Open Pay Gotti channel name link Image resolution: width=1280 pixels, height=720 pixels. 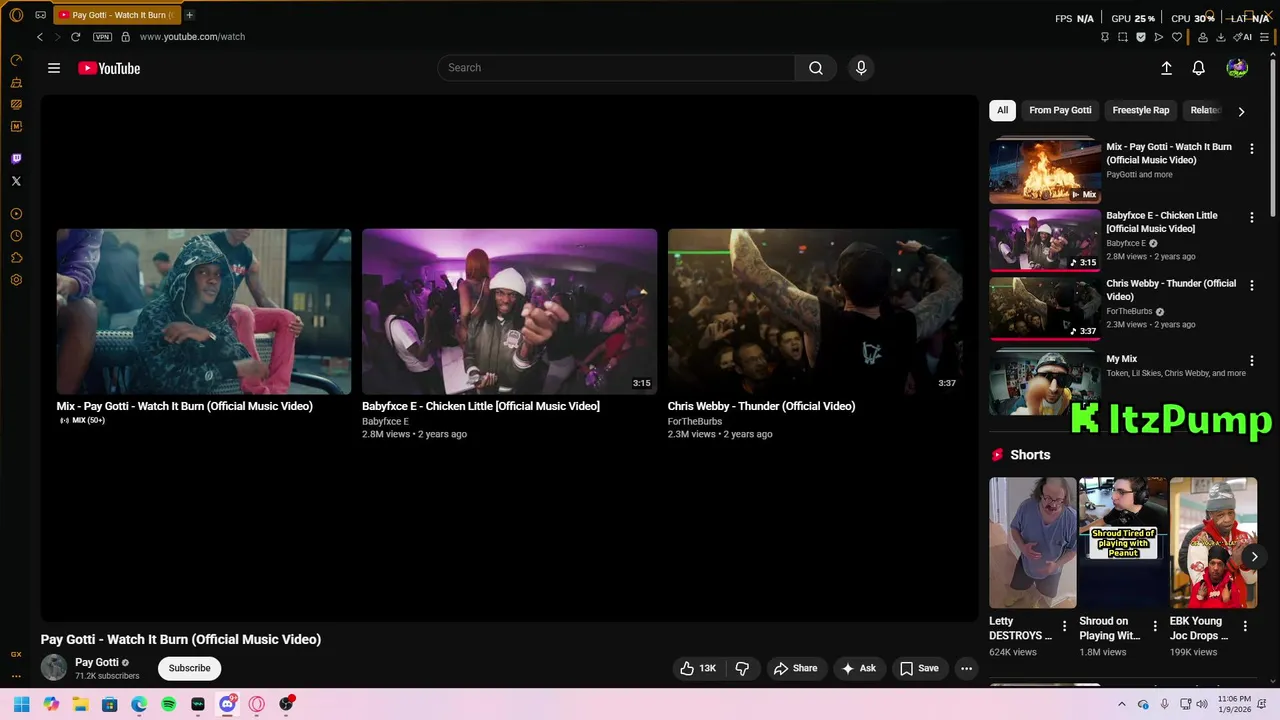(97, 662)
